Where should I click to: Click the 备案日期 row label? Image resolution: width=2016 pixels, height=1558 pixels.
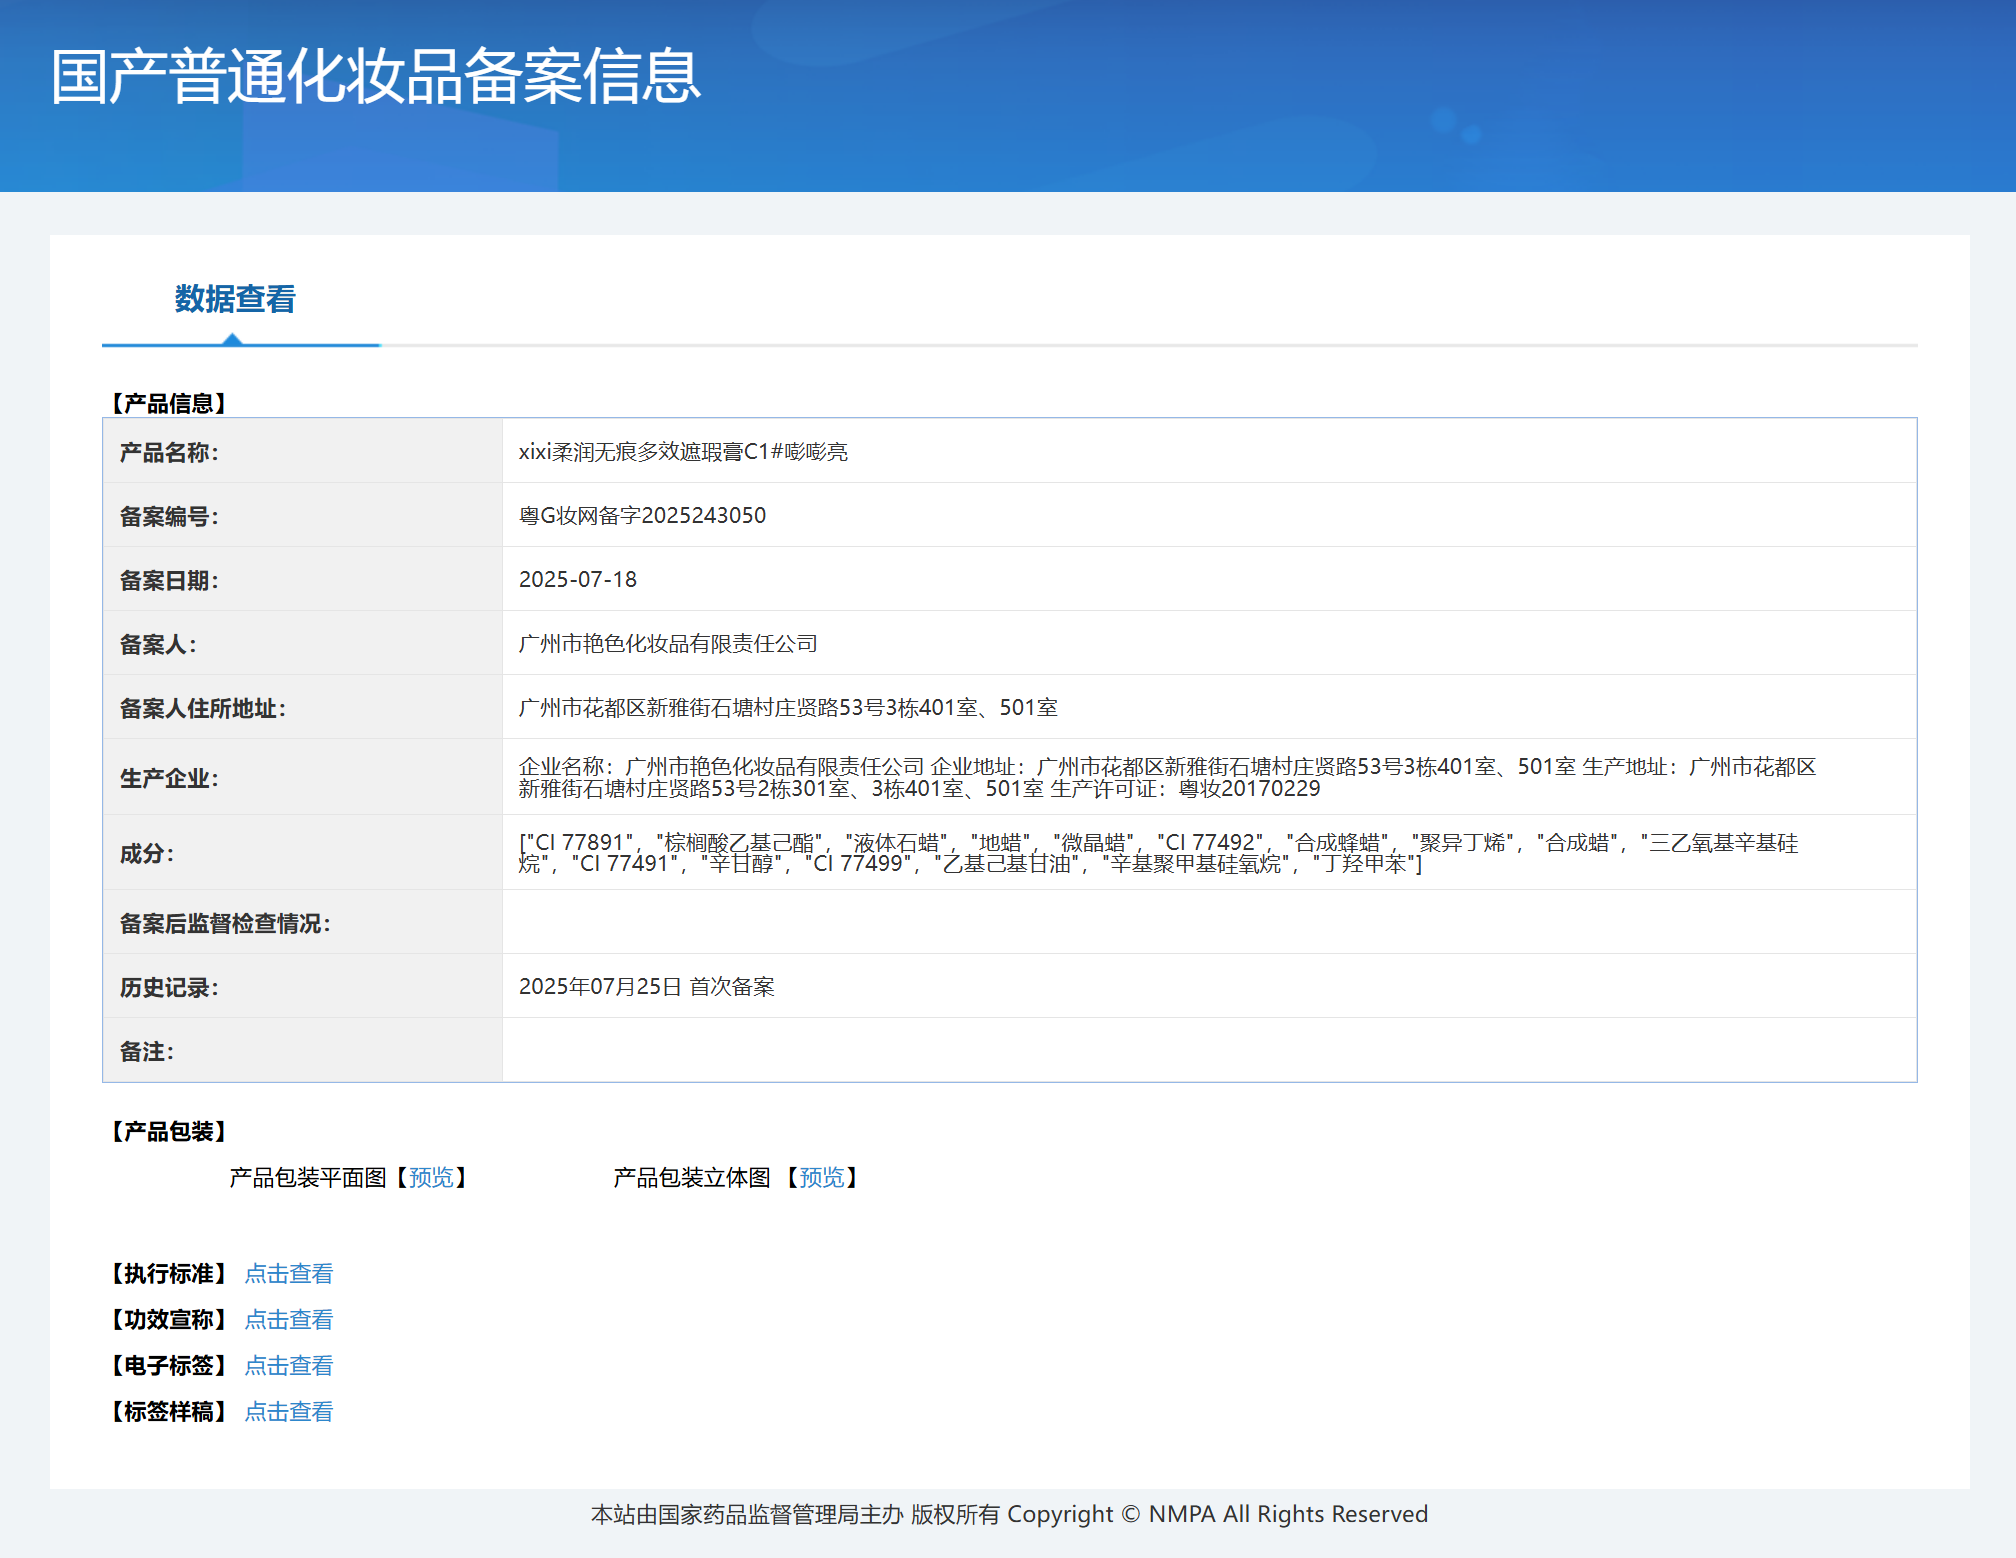(x=169, y=581)
